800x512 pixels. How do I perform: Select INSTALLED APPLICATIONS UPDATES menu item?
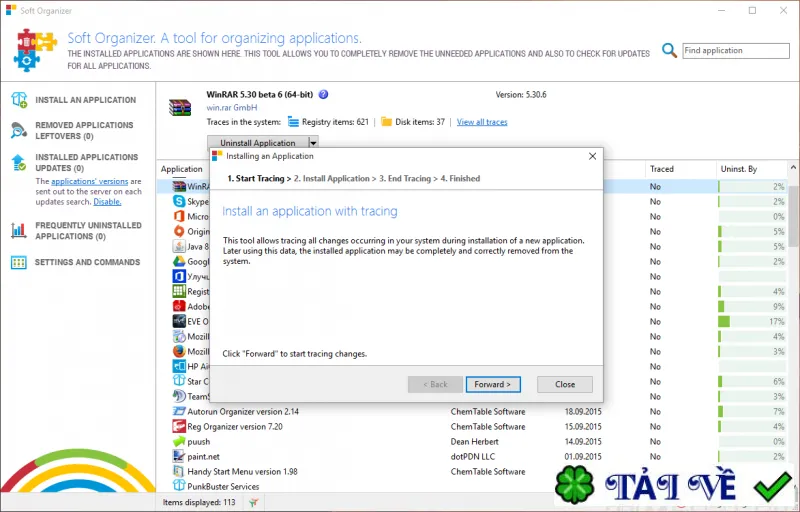[x=87, y=162]
